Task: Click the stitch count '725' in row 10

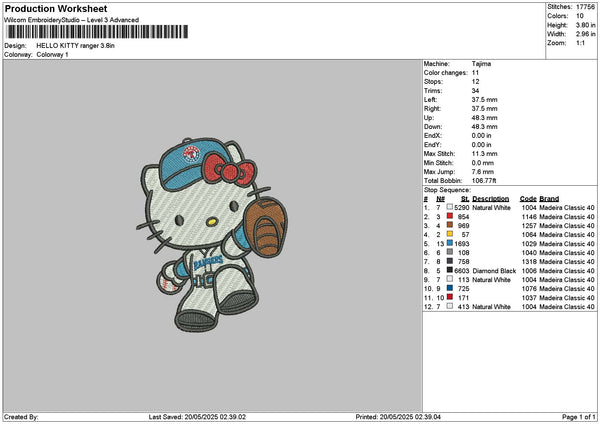Action: (463, 289)
